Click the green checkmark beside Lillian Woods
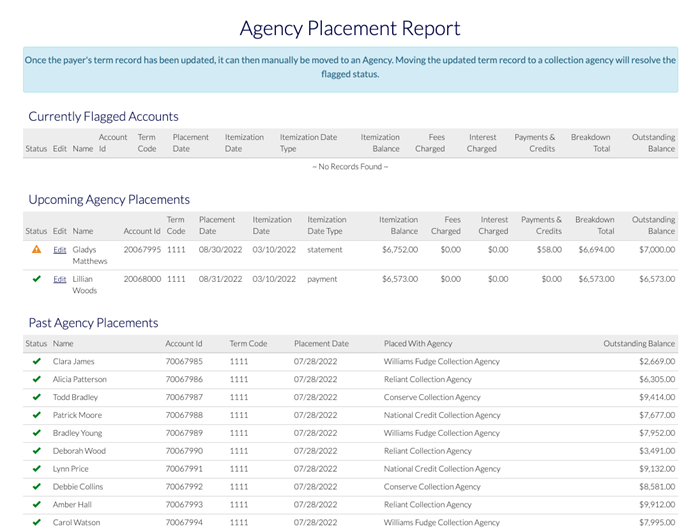 click(x=36, y=279)
